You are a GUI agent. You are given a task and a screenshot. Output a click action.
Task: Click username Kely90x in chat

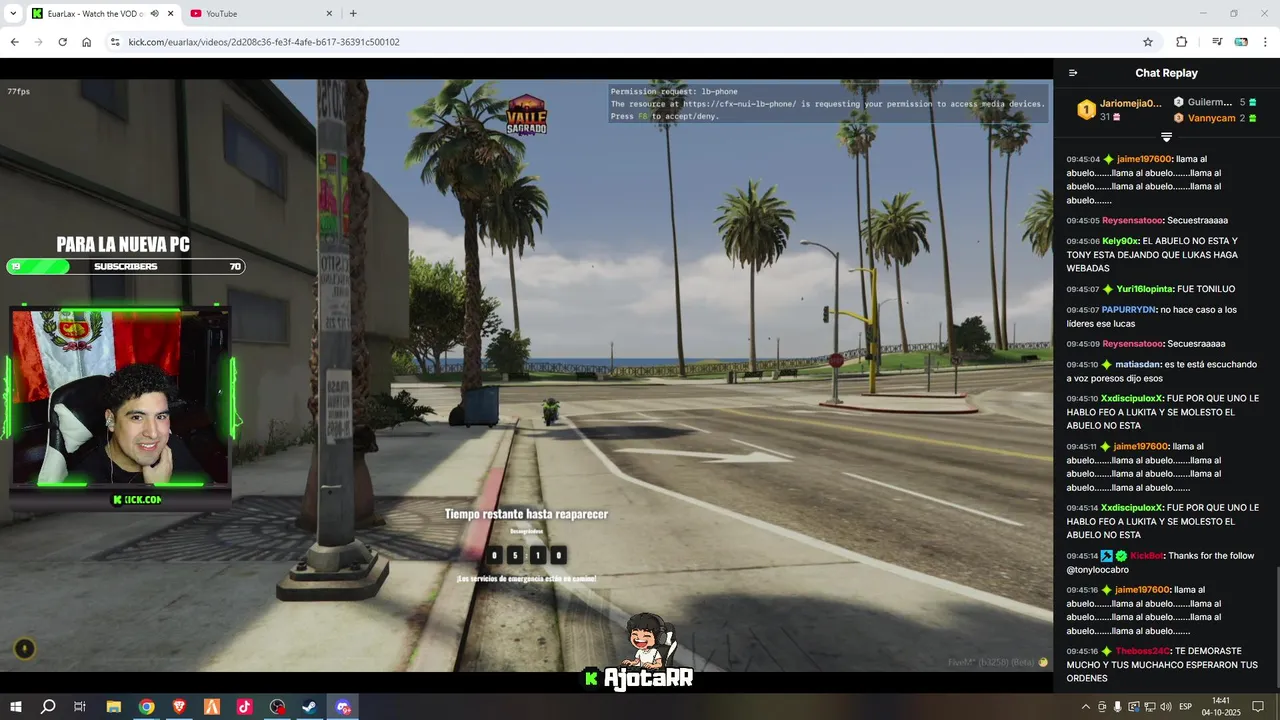pos(1120,241)
